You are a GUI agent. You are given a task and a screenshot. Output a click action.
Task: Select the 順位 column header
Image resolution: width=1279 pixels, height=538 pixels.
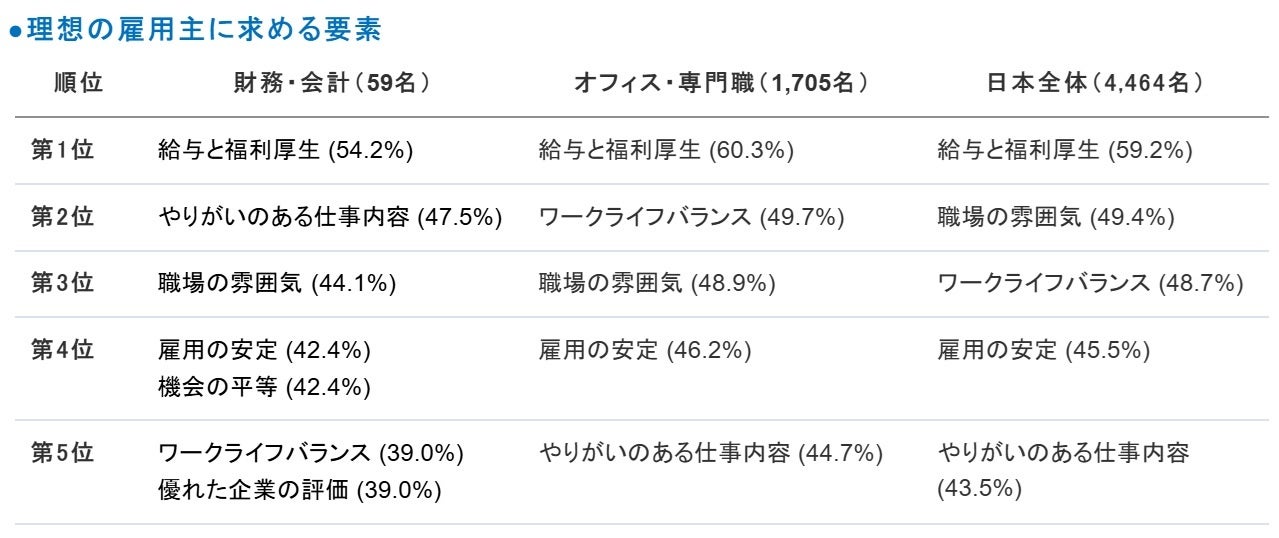pos(79,83)
